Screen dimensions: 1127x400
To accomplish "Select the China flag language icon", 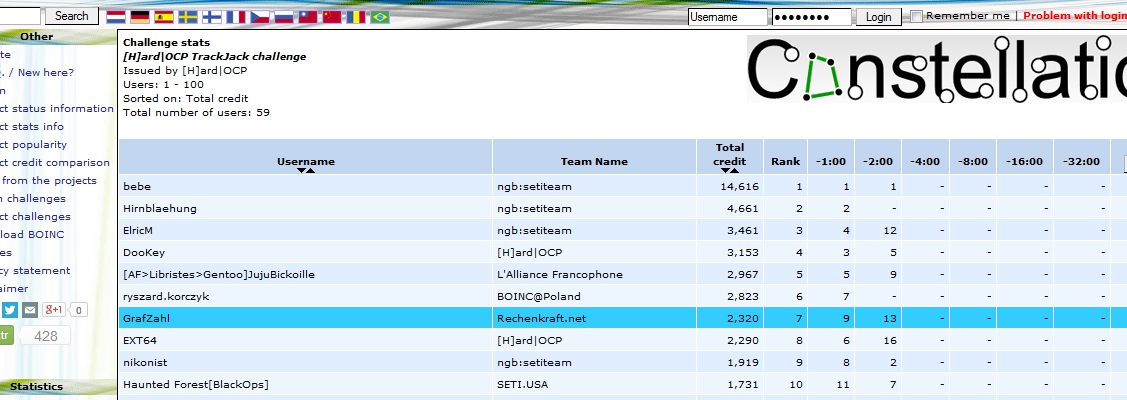I will [x=332, y=16].
